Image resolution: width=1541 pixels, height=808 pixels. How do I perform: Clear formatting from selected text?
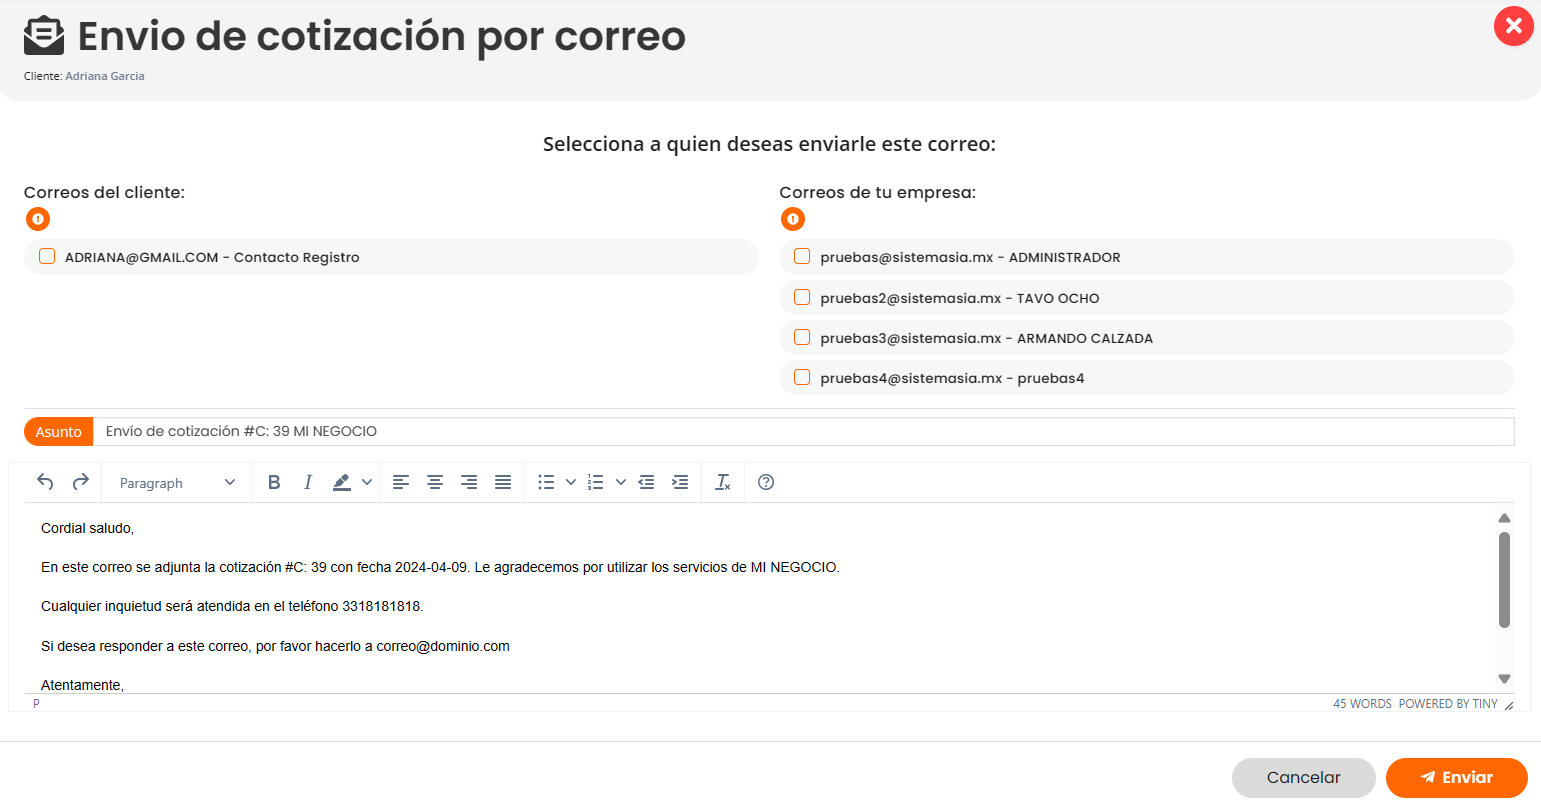tap(723, 482)
